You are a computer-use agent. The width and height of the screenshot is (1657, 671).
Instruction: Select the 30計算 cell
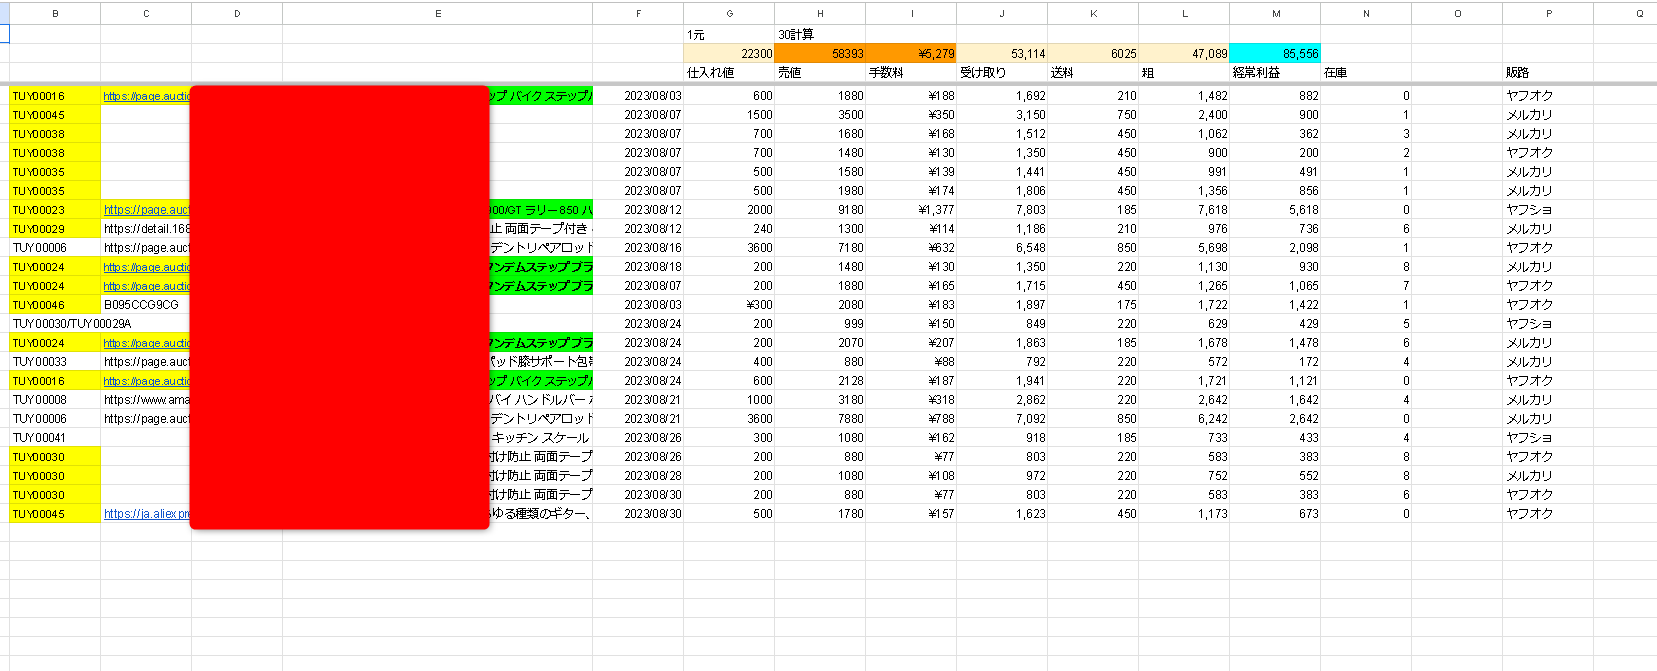pyautogui.click(x=820, y=35)
